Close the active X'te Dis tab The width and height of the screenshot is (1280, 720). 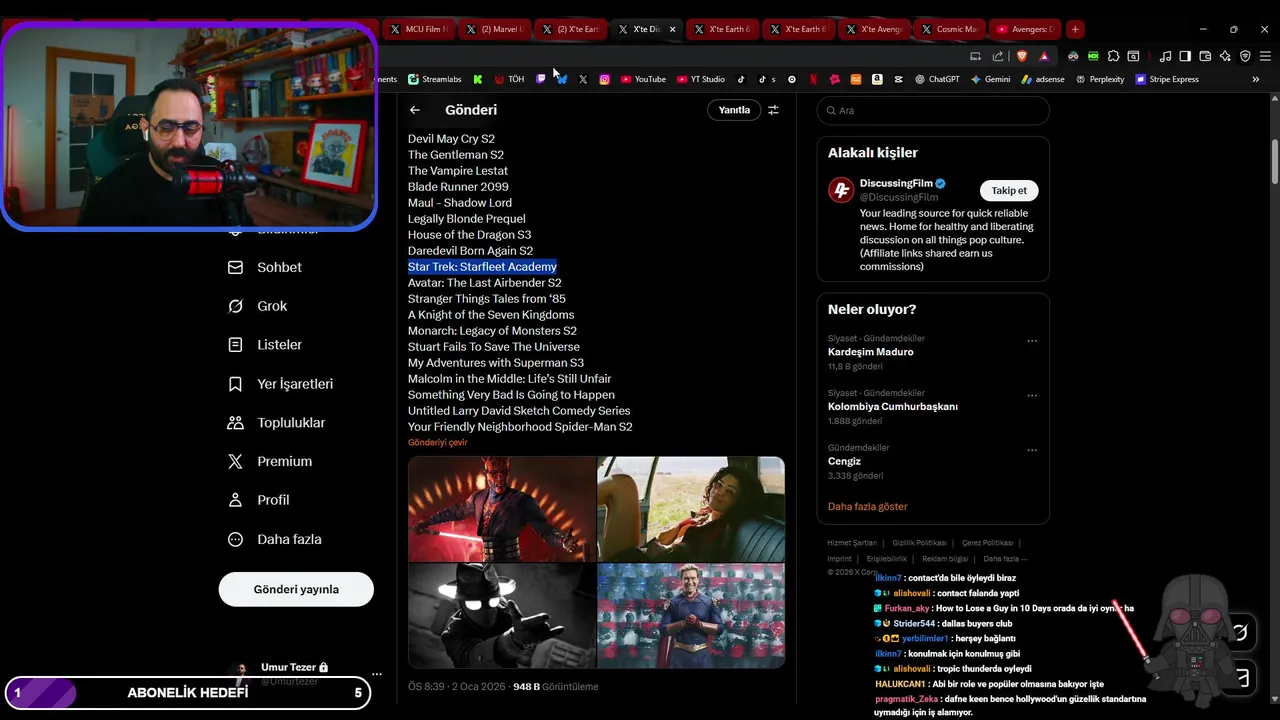pos(672,29)
